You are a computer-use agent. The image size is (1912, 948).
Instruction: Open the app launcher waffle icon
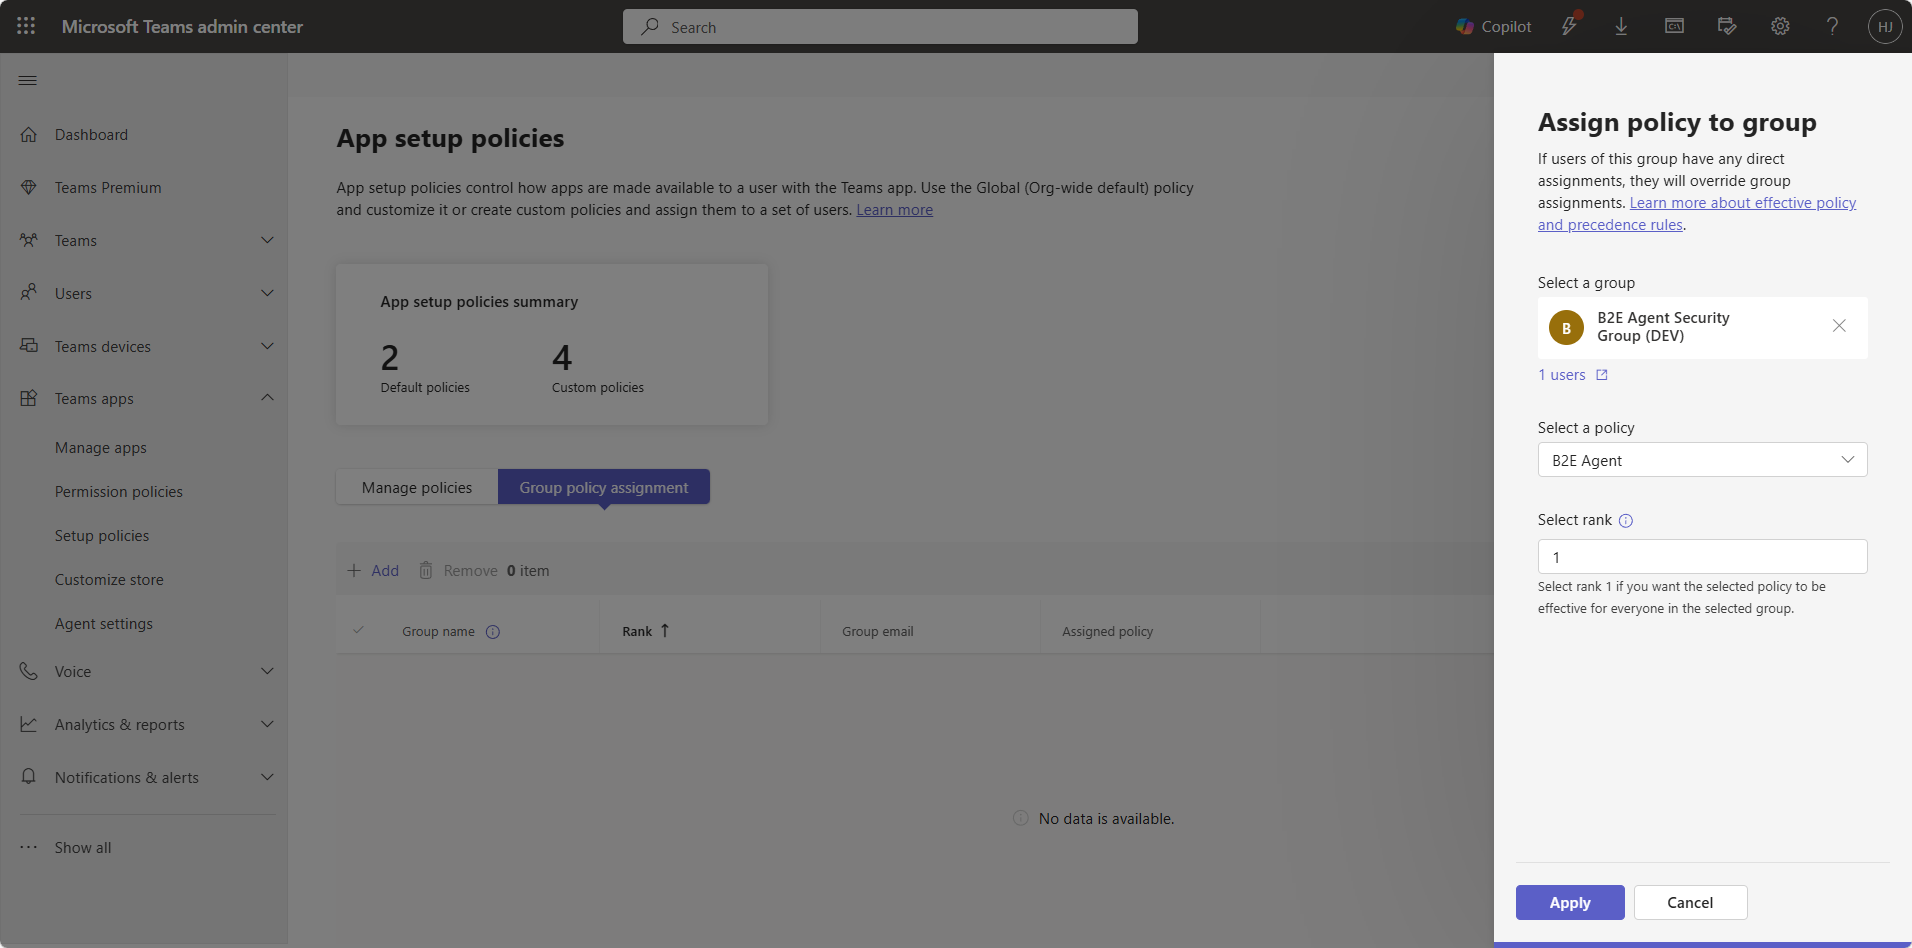[26, 26]
